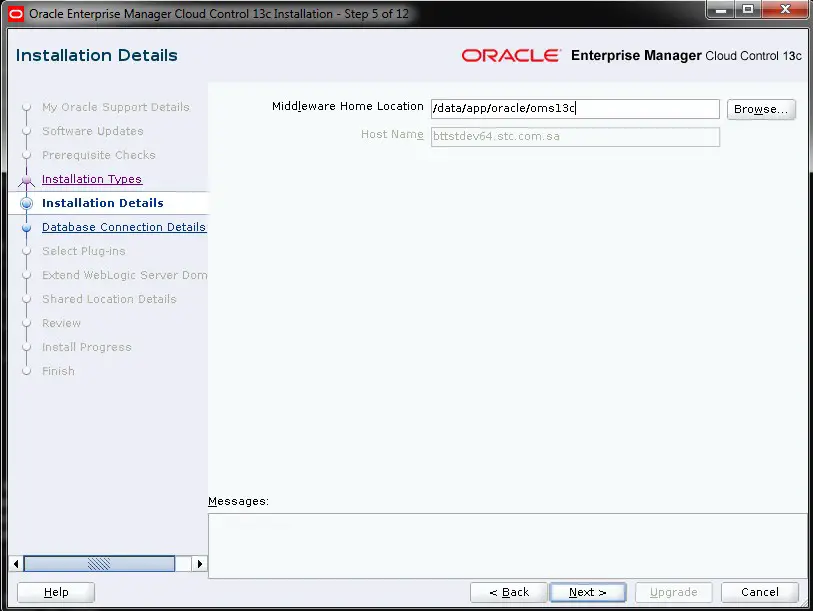Click the Installation Details step bullet icon
813x611 pixels.
[26, 203]
